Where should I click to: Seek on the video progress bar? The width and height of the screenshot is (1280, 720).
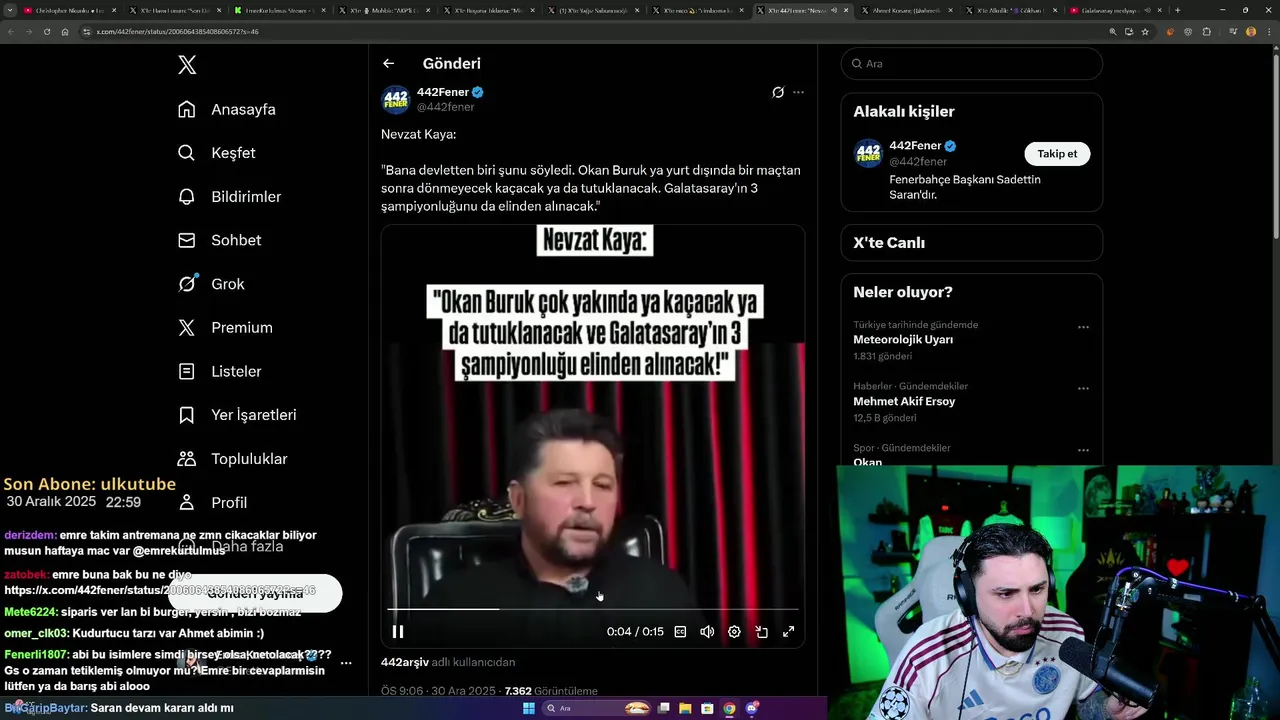point(593,608)
